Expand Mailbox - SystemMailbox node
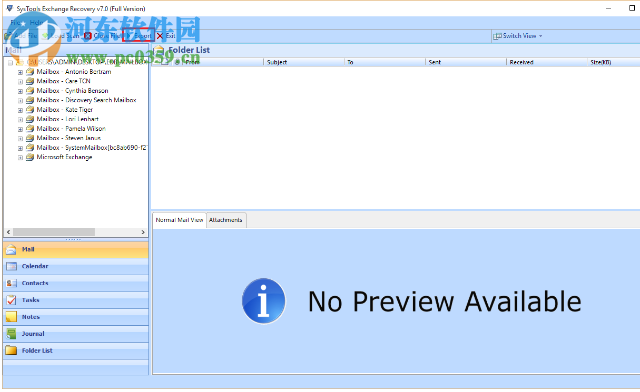640x392 pixels. pyautogui.click(x=20, y=148)
